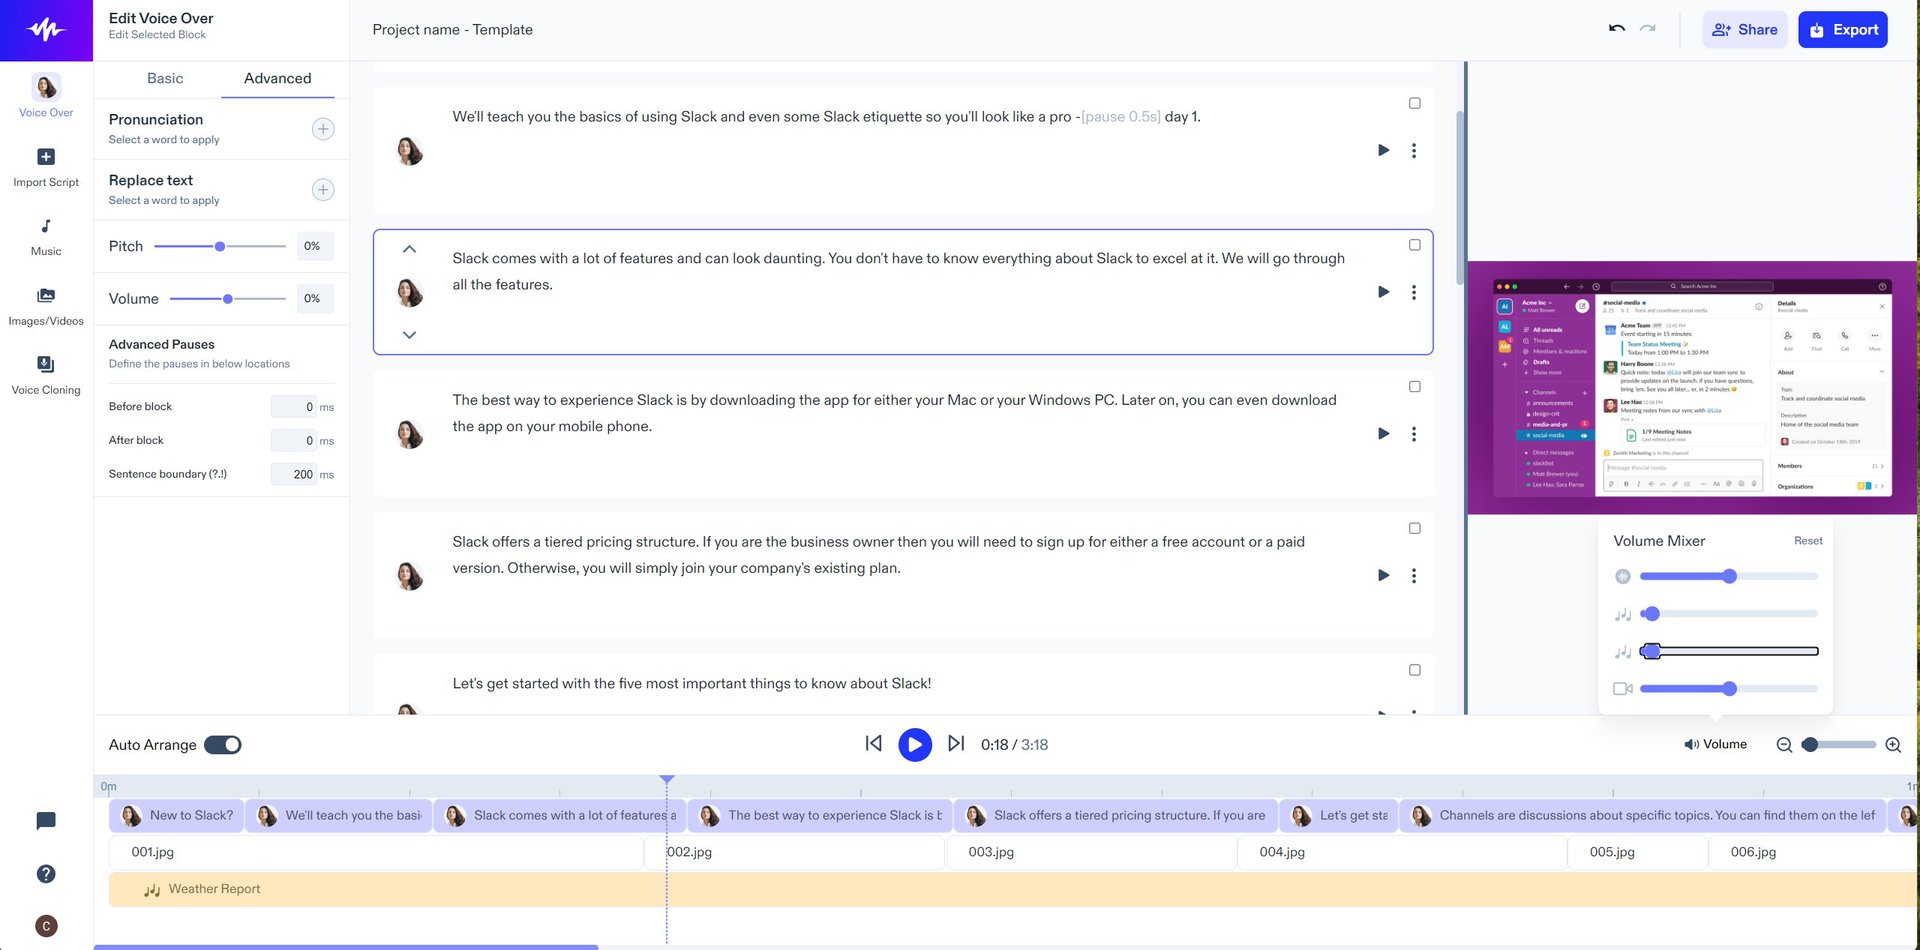The image size is (1920, 950).
Task: Open more options for 'The best way' block
Action: pyautogui.click(x=1414, y=434)
